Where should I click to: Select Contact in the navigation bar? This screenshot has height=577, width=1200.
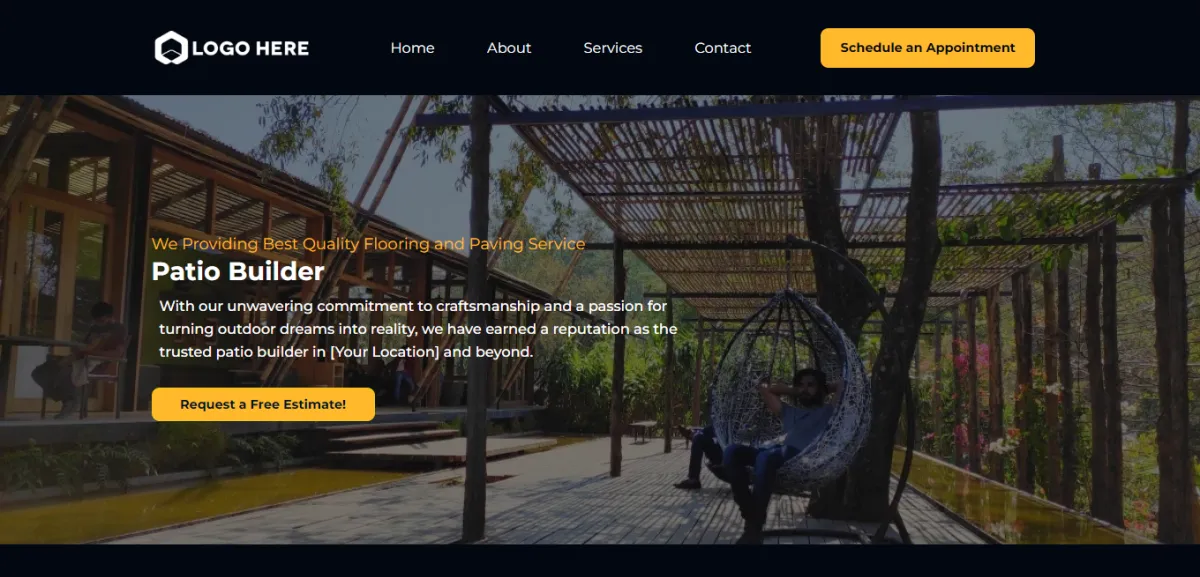click(x=723, y=48)
